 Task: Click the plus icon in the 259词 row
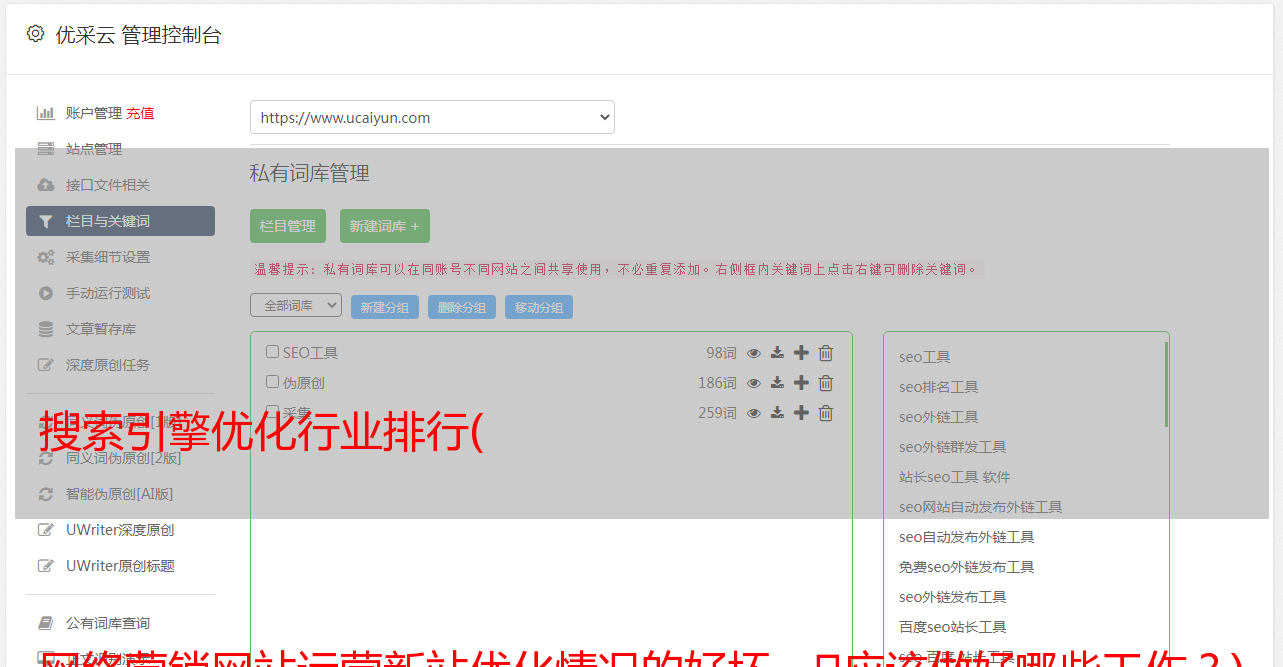[801, 413]
